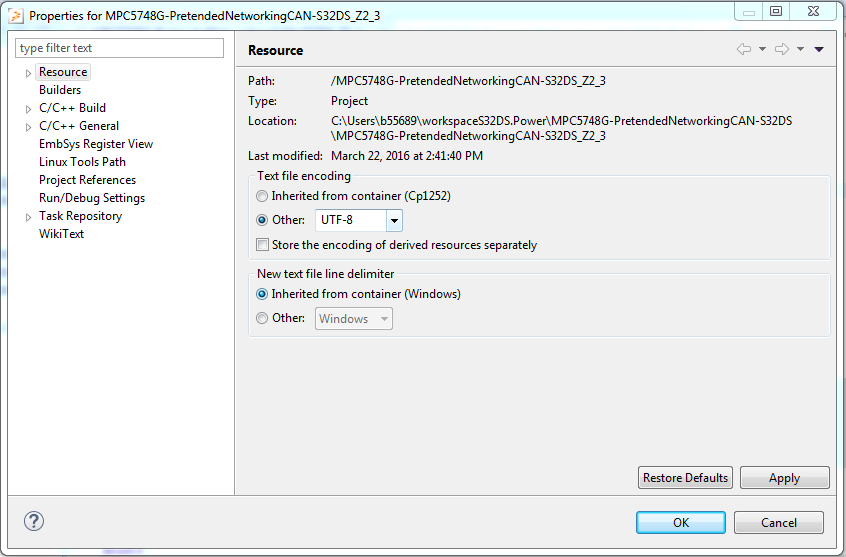Open the view menu triangle icon
Image resolution: width=846 pixels, height=557 pixels.
pos(819,49)
